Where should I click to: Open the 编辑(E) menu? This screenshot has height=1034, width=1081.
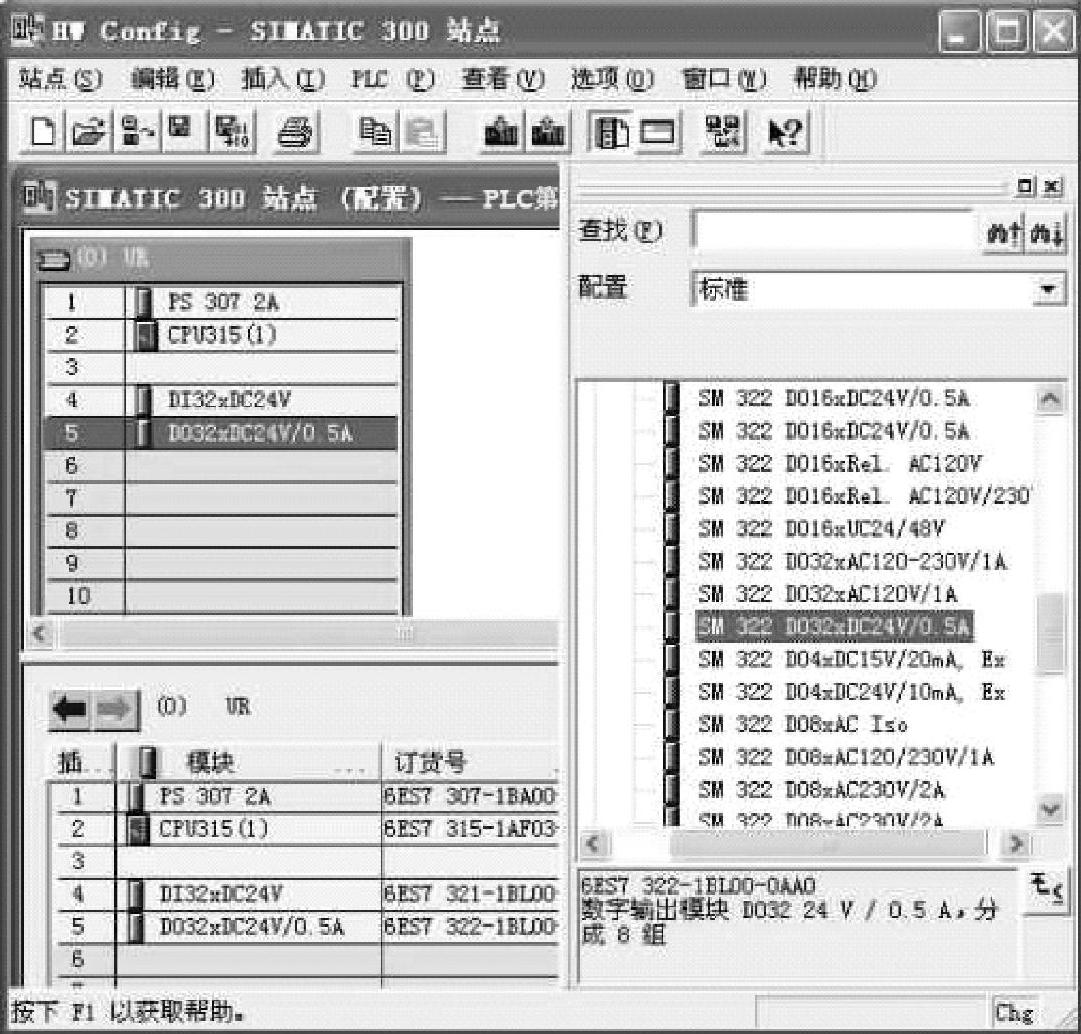click(x=172, y=79)
